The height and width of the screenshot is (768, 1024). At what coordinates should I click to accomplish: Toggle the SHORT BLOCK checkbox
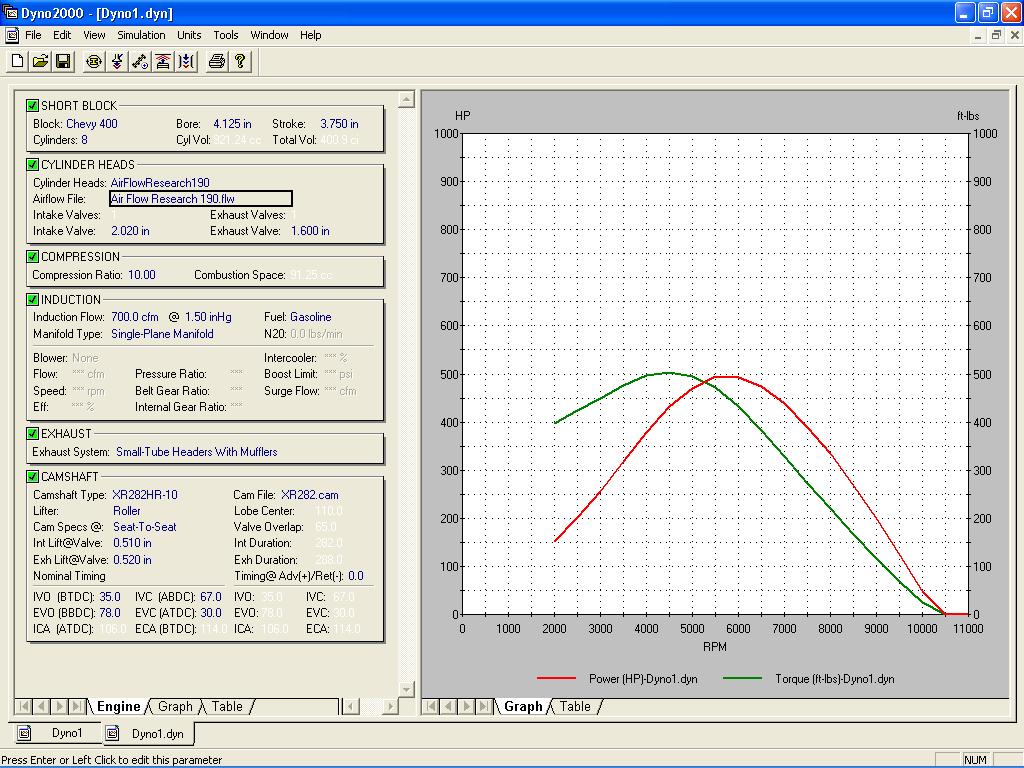(x=33, y=105)
